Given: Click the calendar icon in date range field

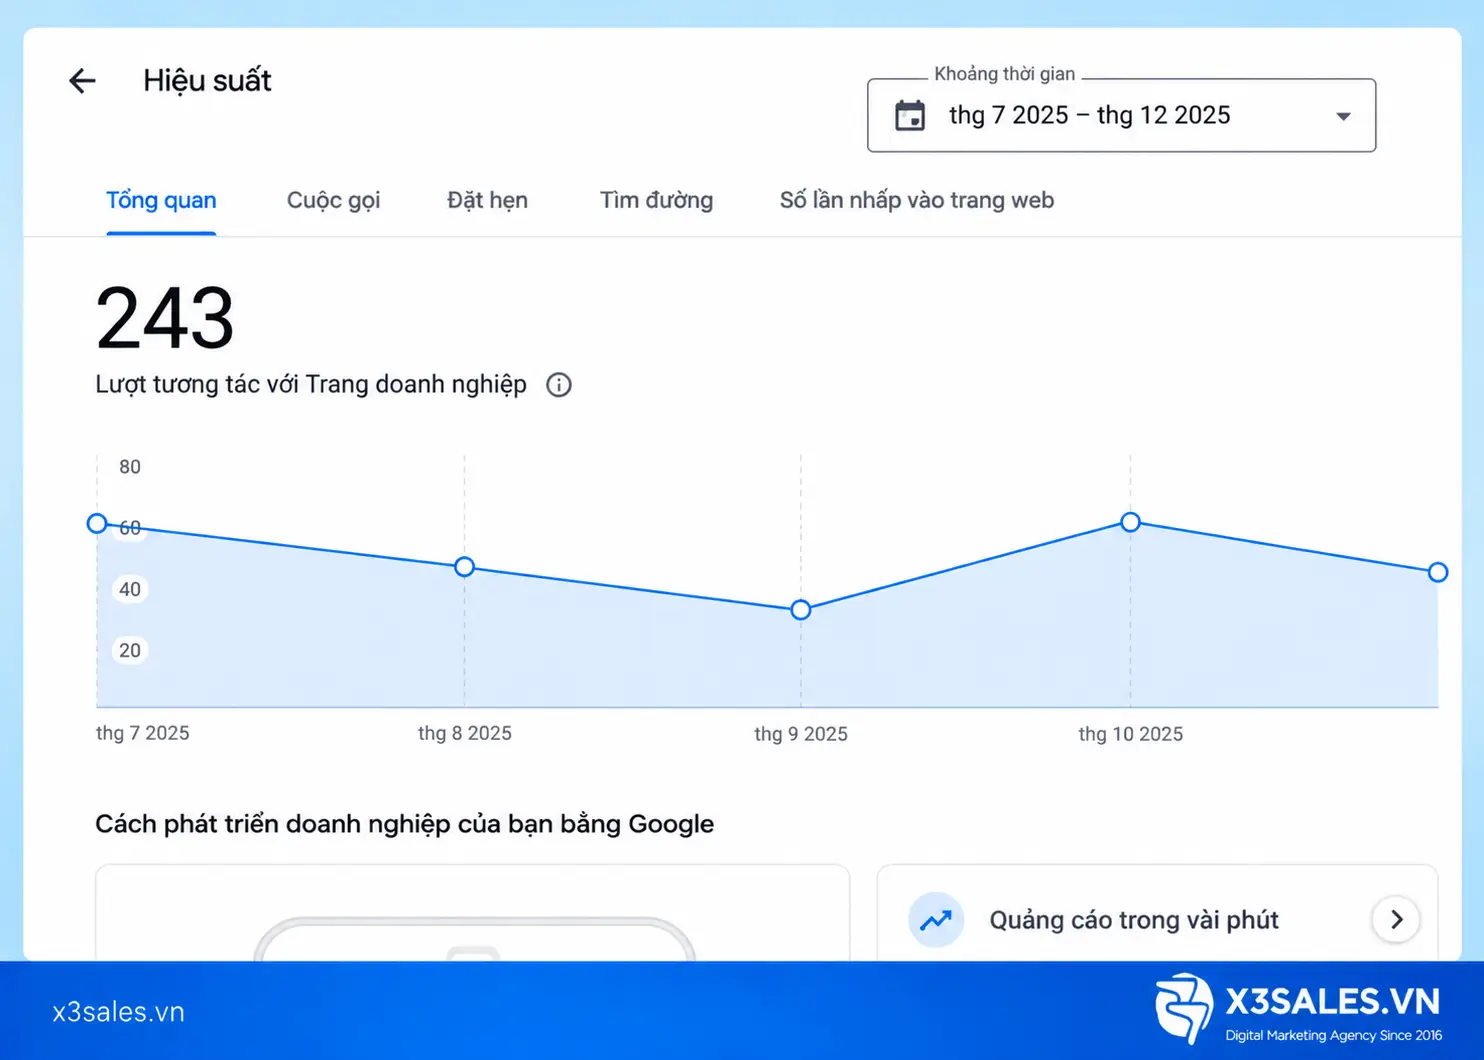Looking at the screenshot, I should [x=910, y=116].
